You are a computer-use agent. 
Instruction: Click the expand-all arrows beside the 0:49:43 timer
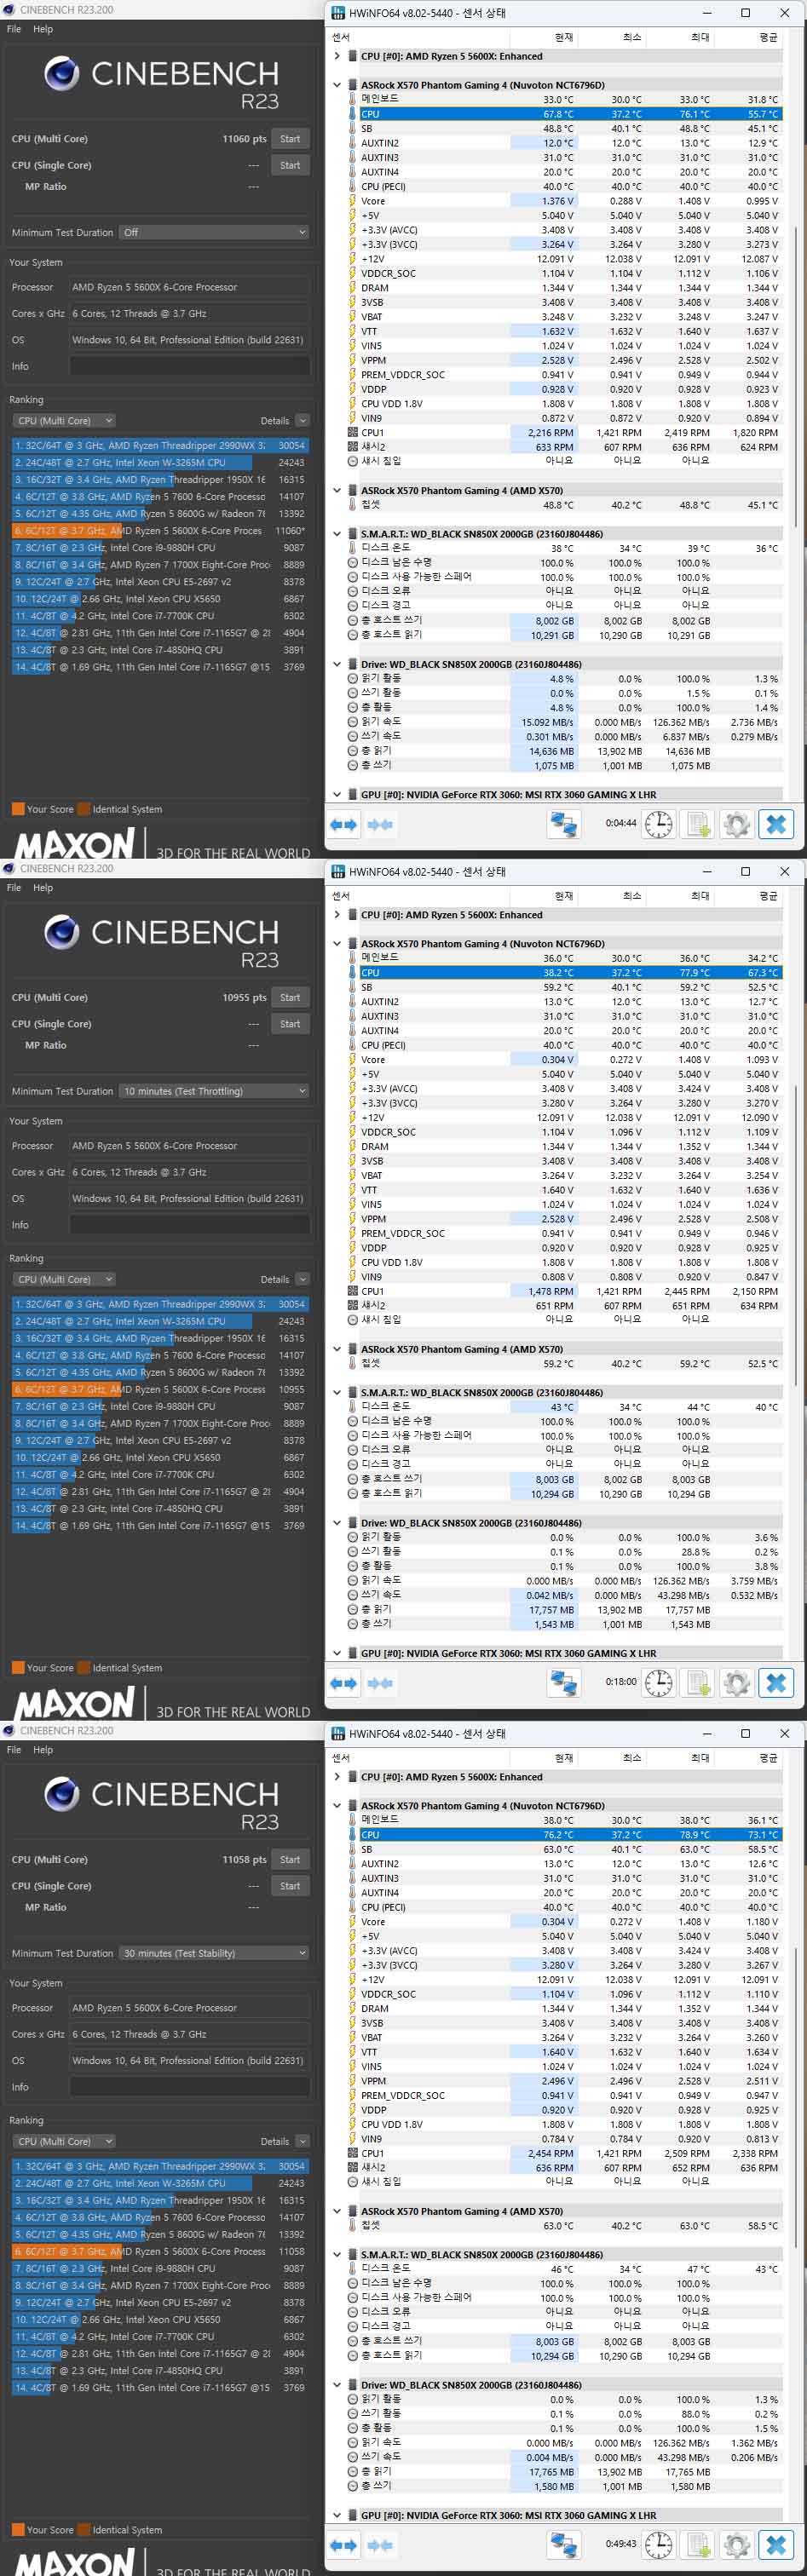pos(343,2545)
